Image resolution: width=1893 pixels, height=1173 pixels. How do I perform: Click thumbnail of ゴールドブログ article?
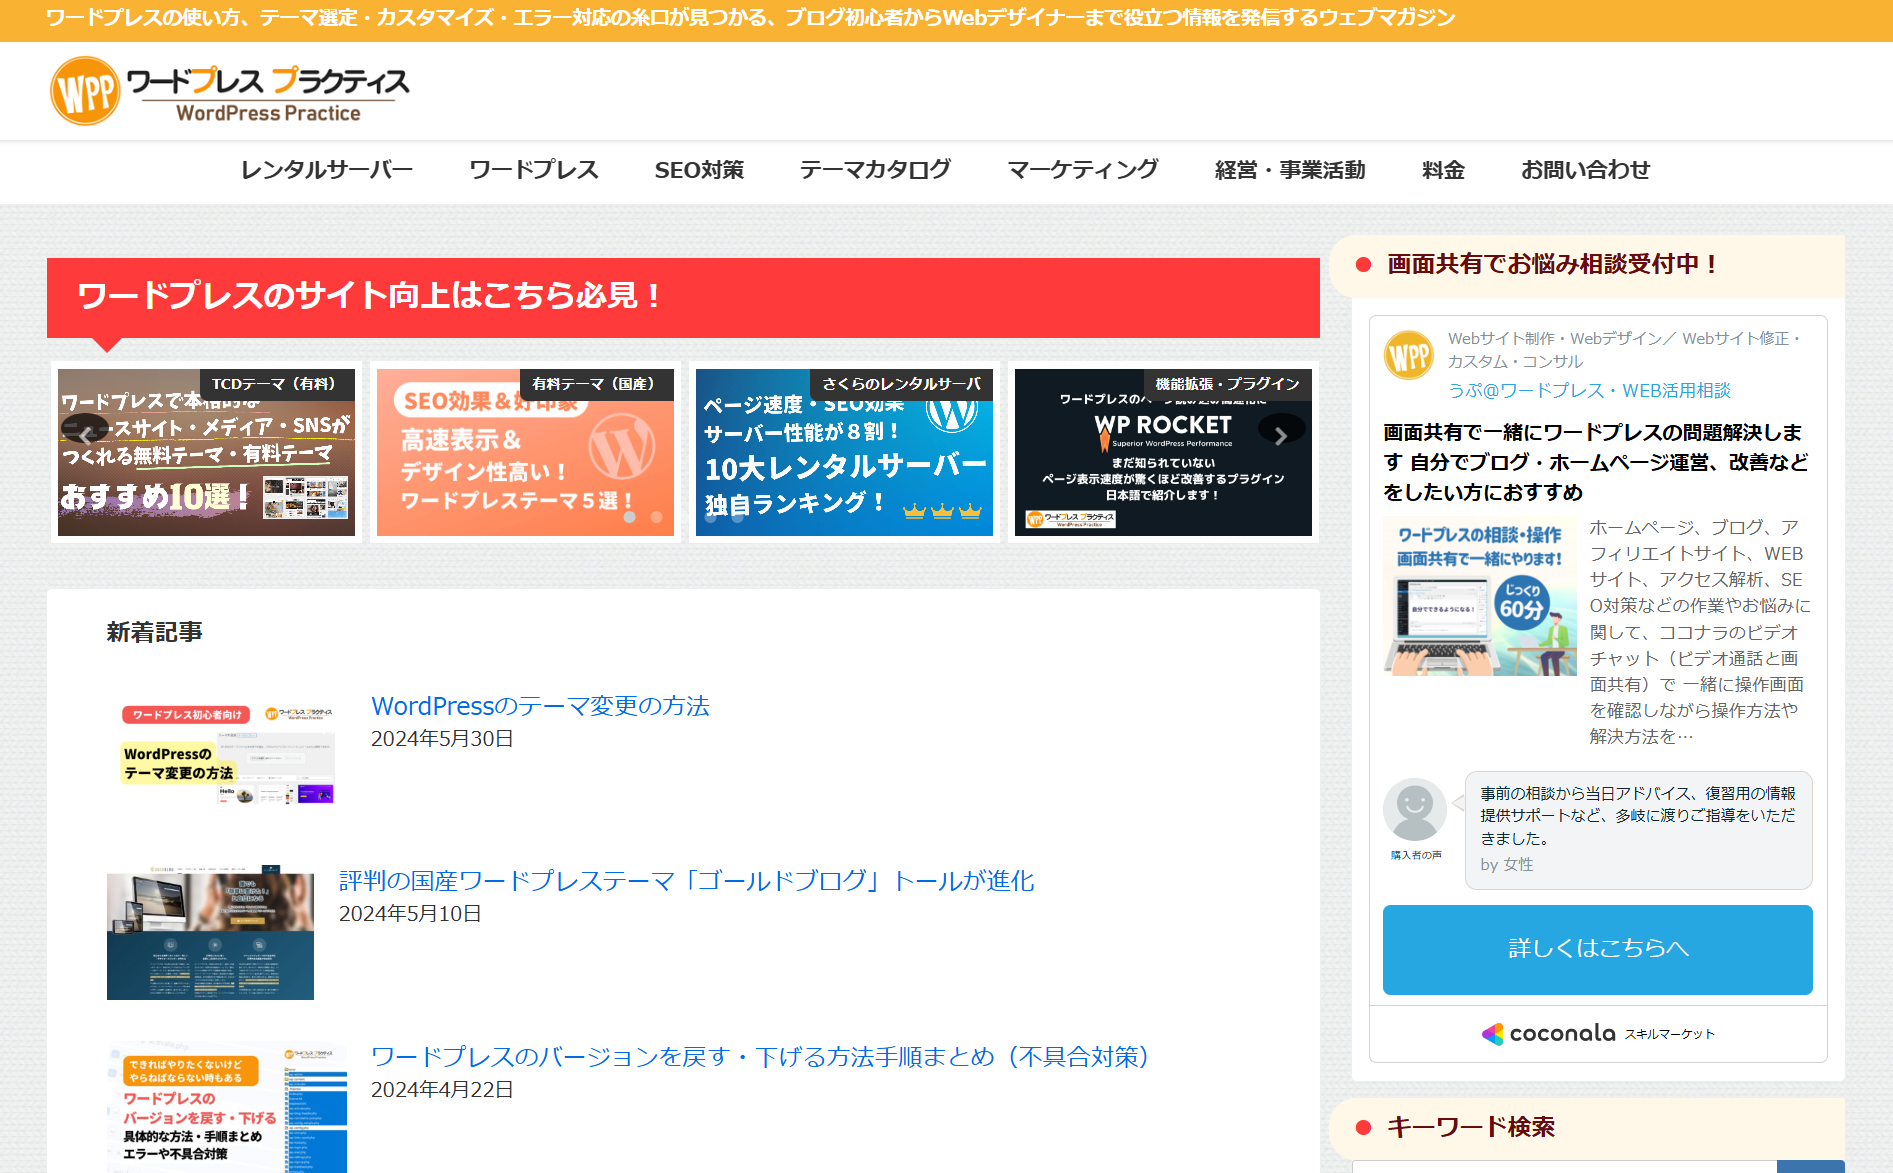(210, 932)
